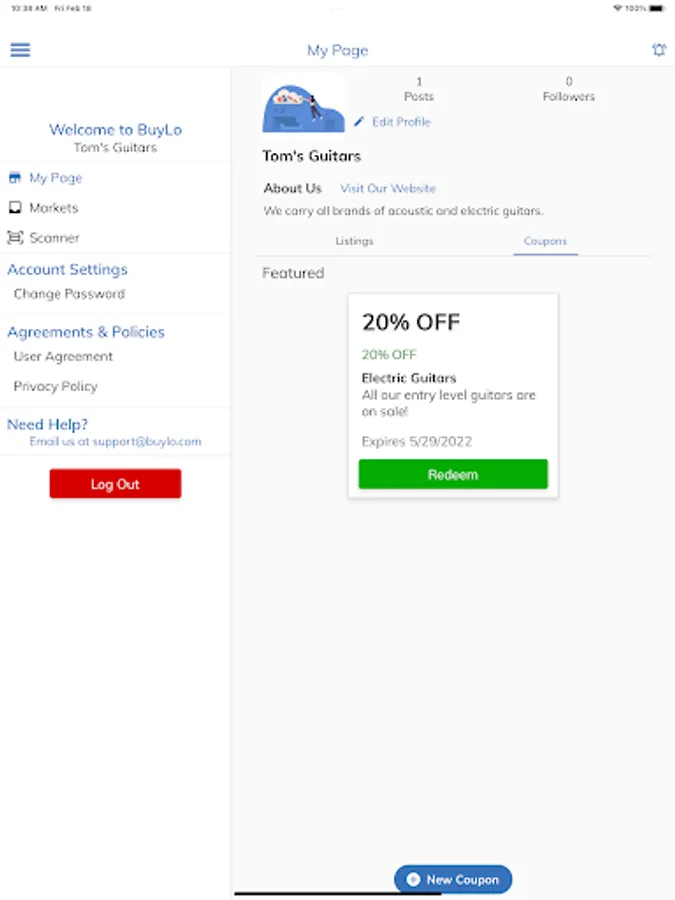Open the Scanner icon in sidebar
The image size is (675, 900).
coord(15,238)
